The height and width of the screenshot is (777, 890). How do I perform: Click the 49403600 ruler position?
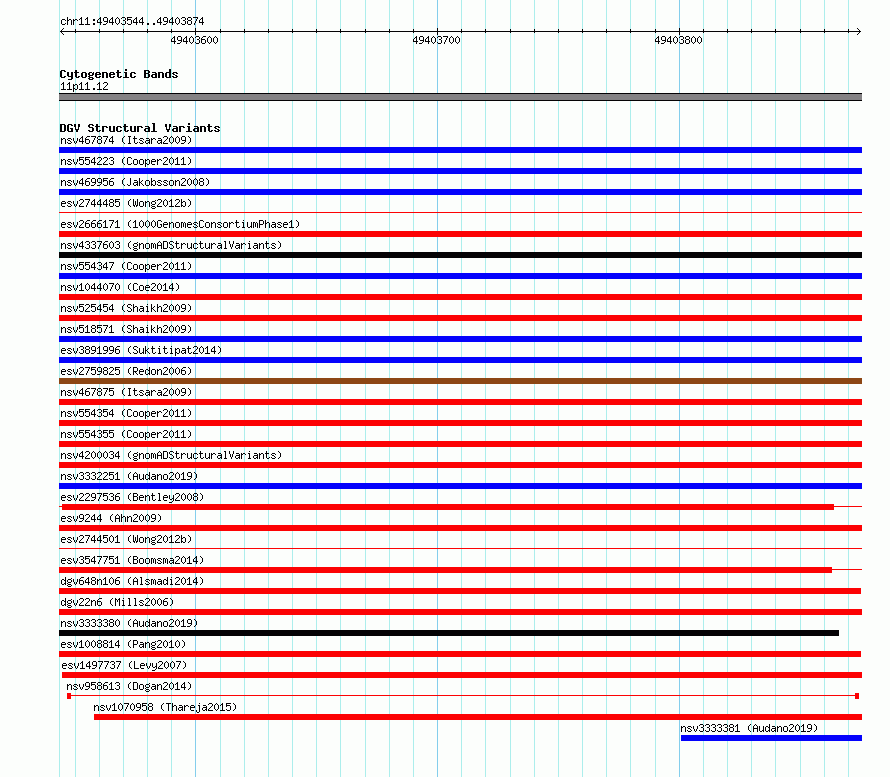(x=195, y=40)
